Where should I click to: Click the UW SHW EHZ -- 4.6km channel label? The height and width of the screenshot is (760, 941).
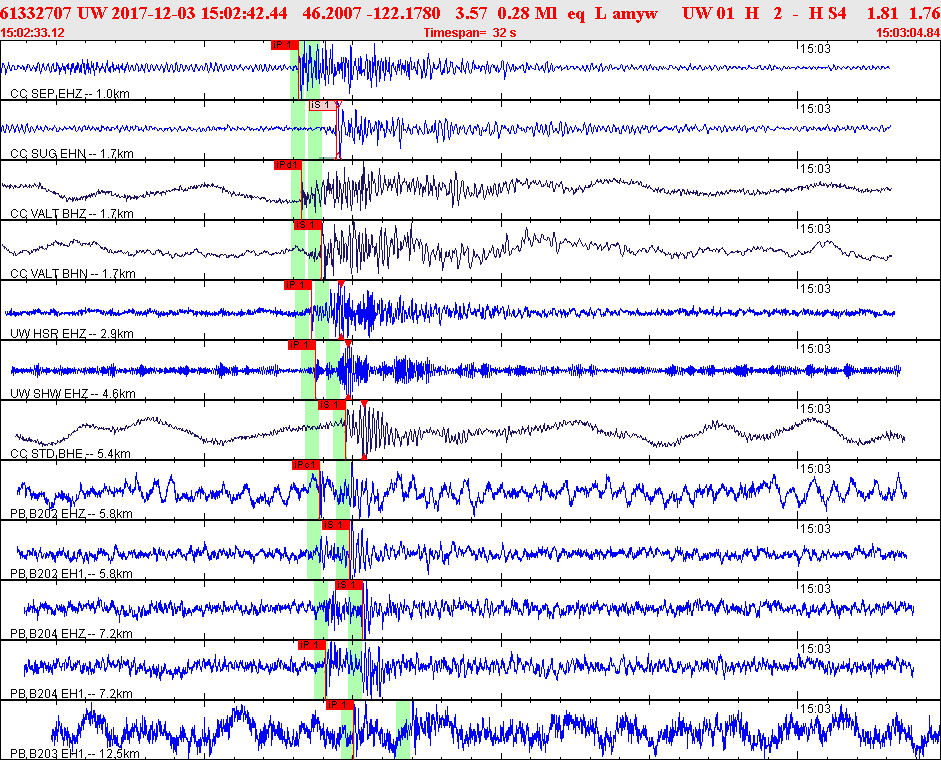(72, 394)
